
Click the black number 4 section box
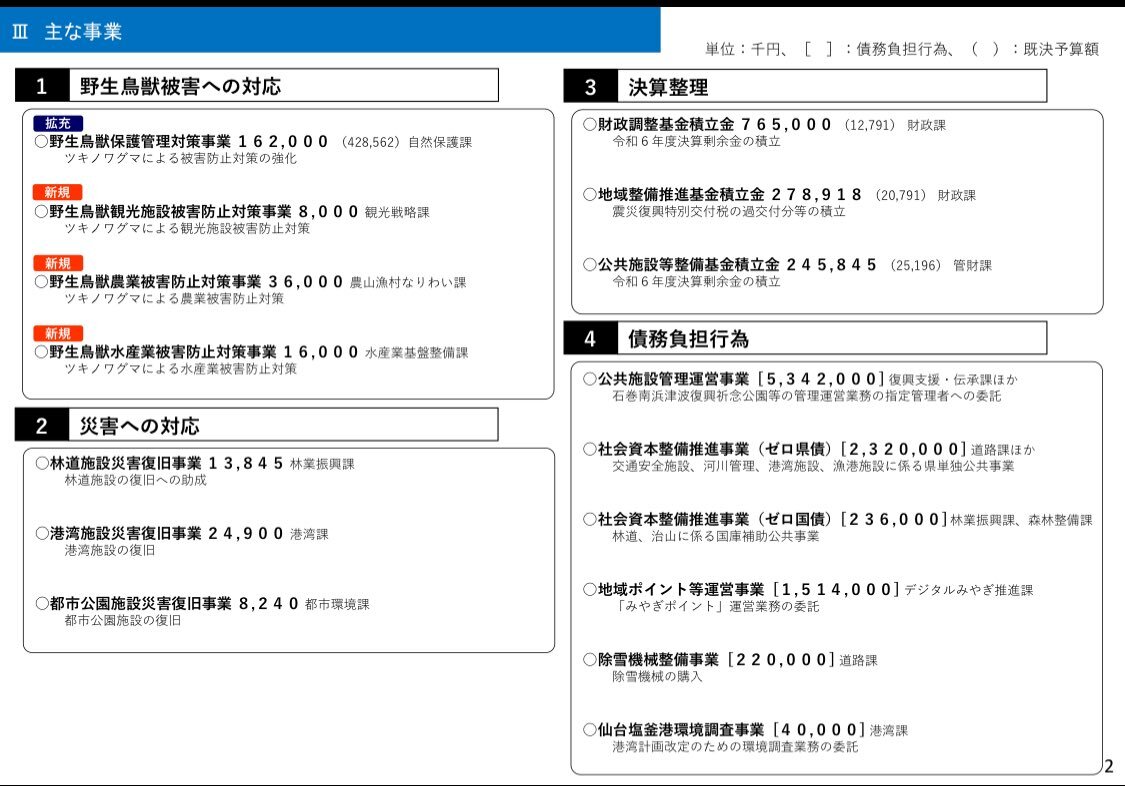[590, 339]
